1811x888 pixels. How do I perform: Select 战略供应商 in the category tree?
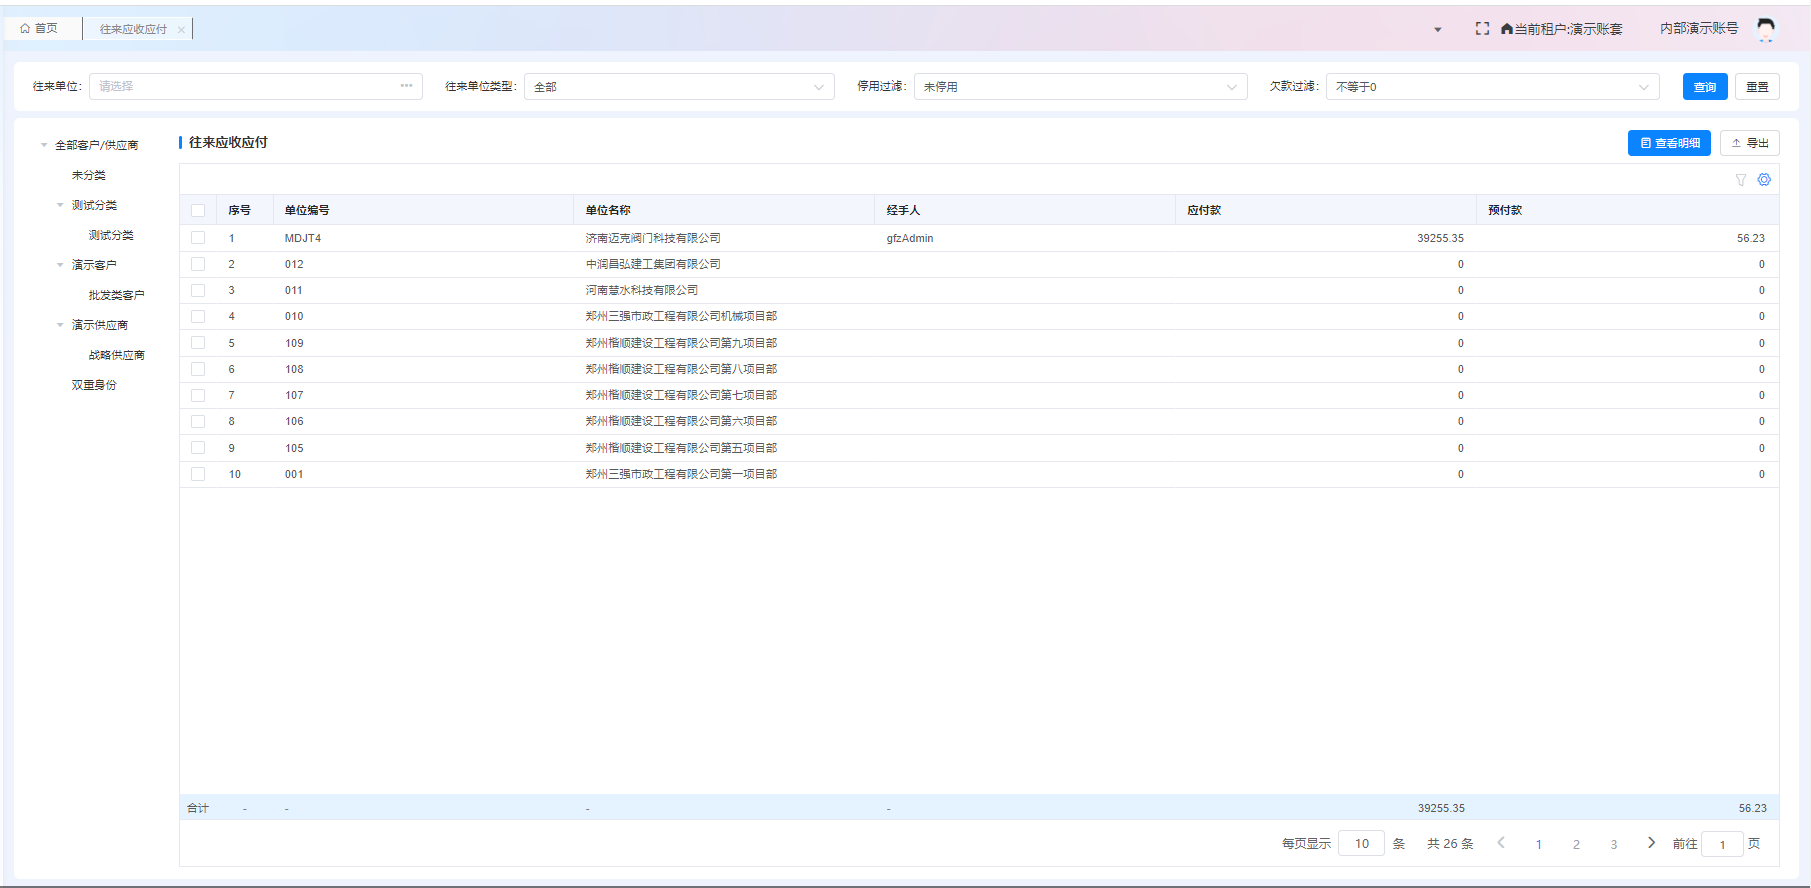[116, 355]
